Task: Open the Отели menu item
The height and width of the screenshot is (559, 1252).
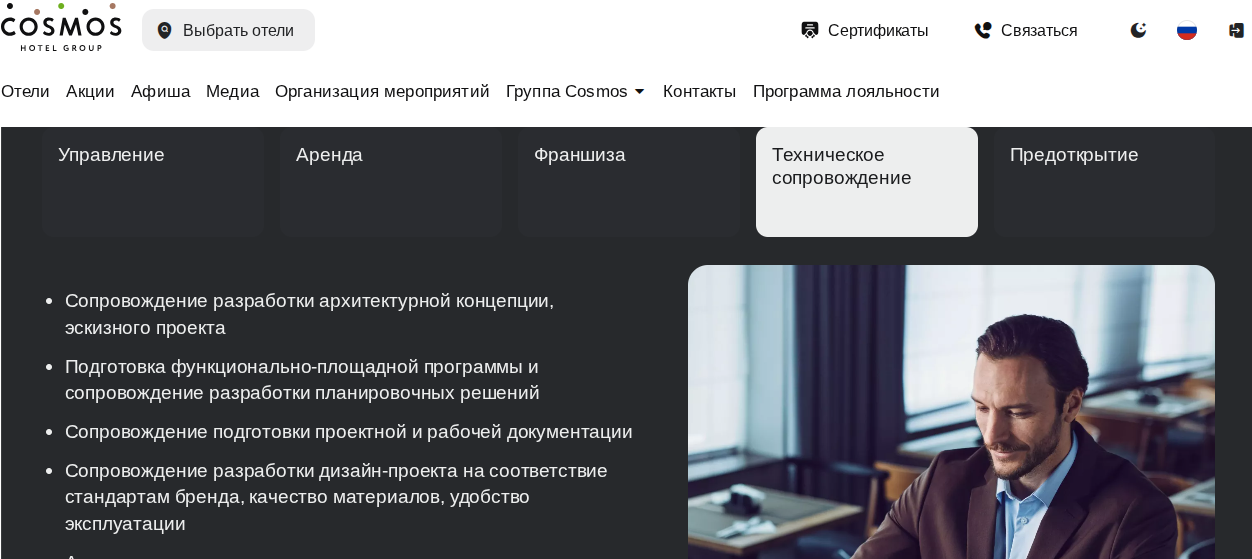Action: click(25, 91)
